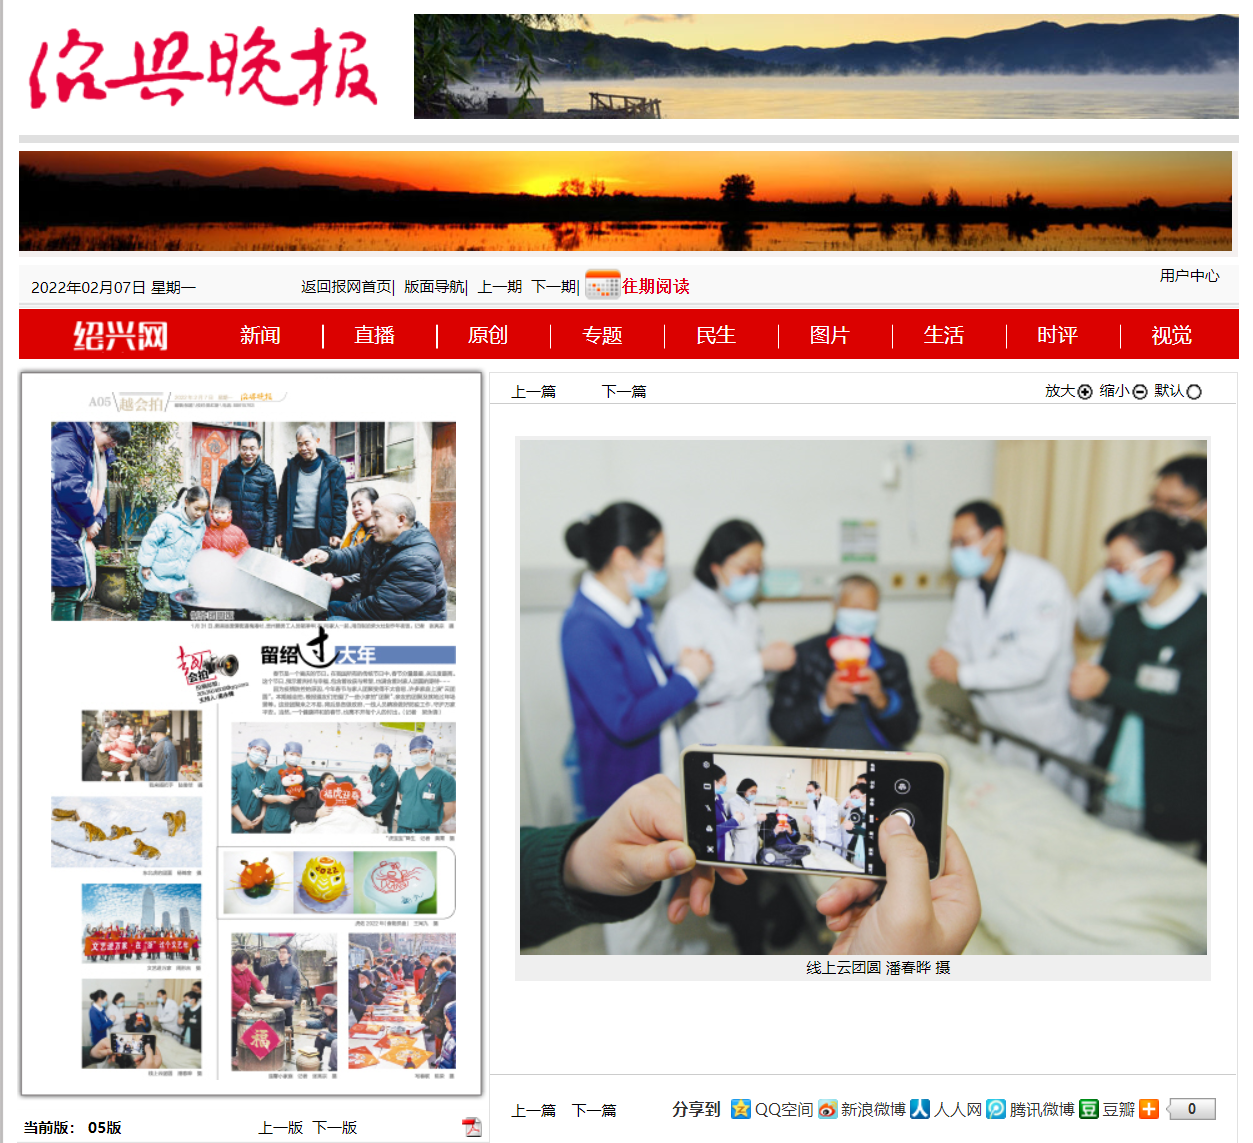Open the 图片 navigation tab

click(x=830, y=335)
